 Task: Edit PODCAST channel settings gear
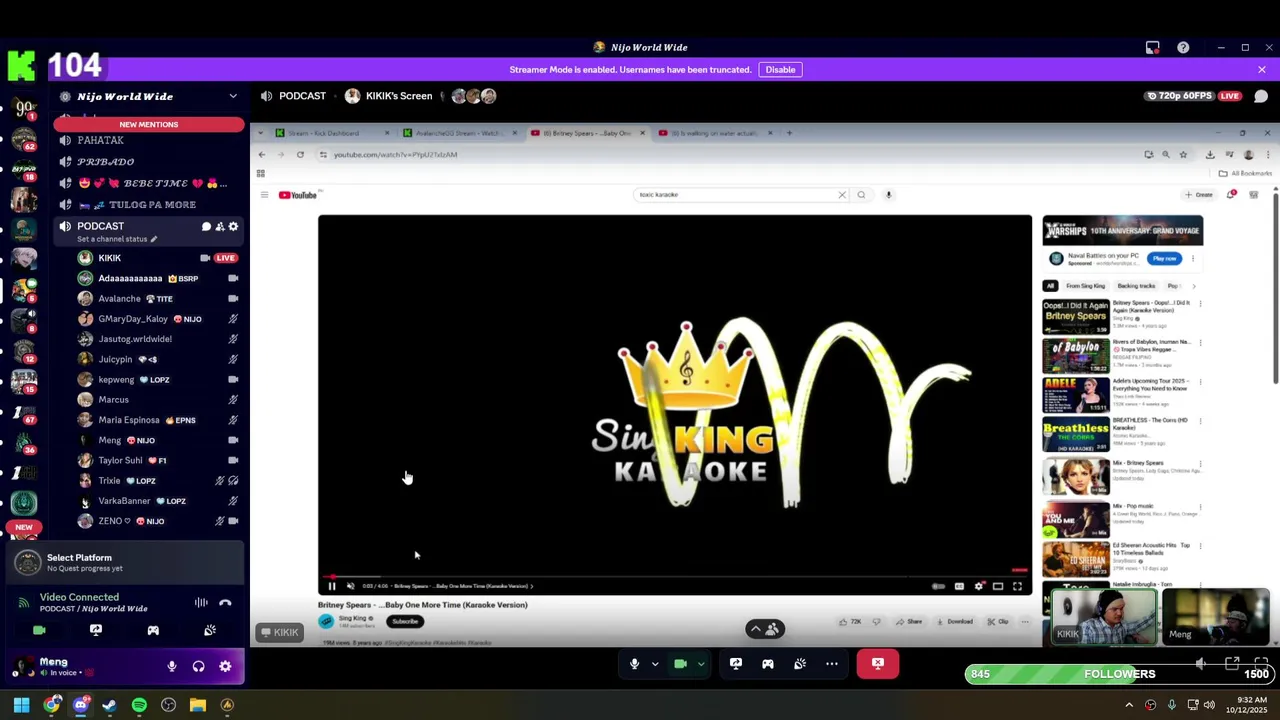233,226
